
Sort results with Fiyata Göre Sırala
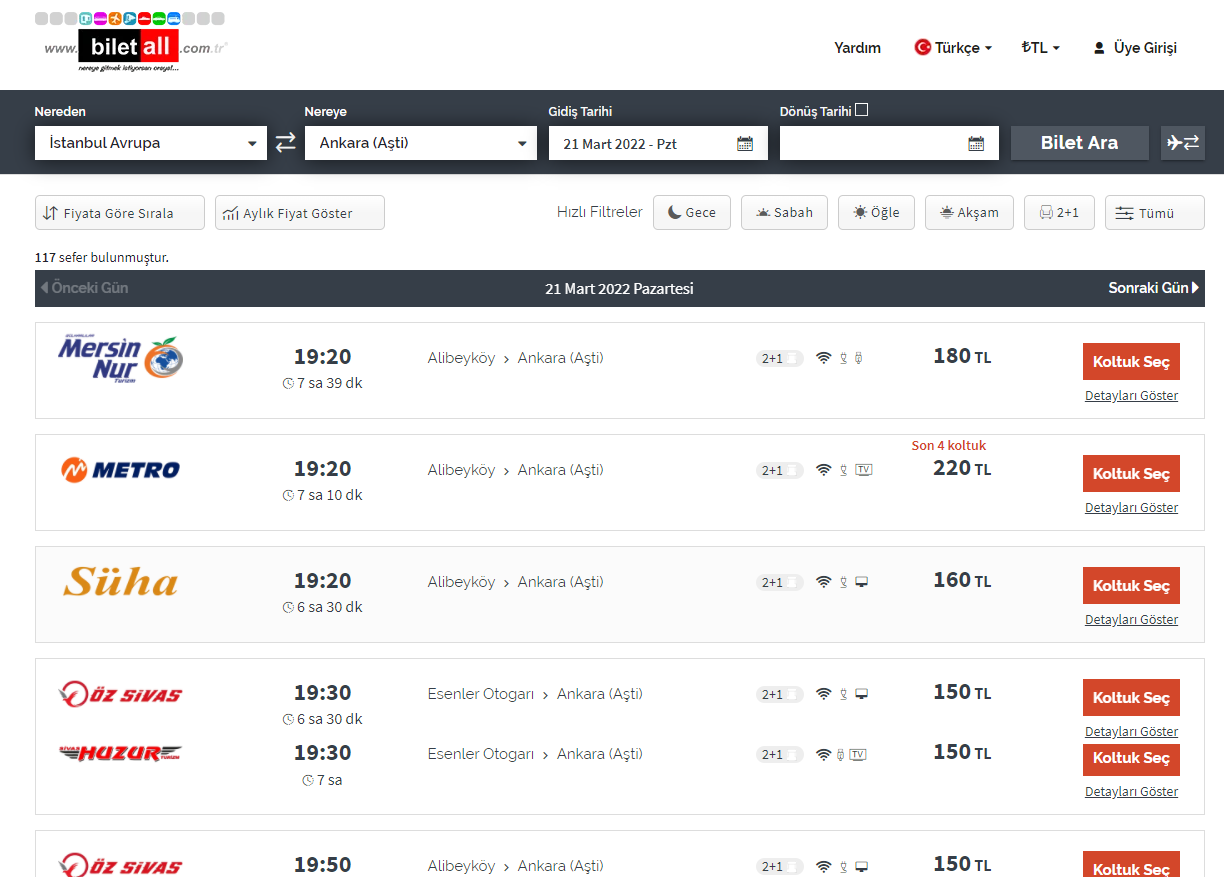point(120,213)
